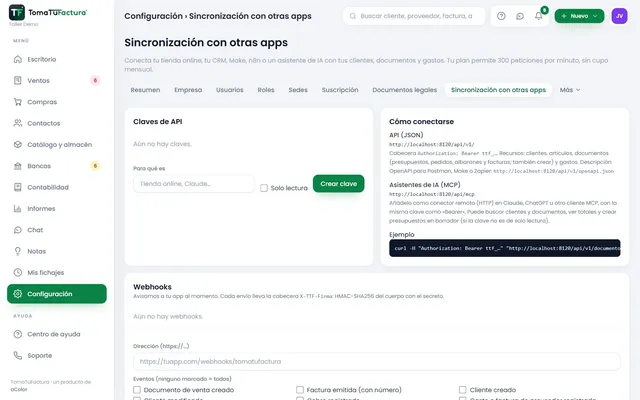The width and height of the screenshot is (640, 400).
Task: Switch to Roles tab
Action: point(266,90)
